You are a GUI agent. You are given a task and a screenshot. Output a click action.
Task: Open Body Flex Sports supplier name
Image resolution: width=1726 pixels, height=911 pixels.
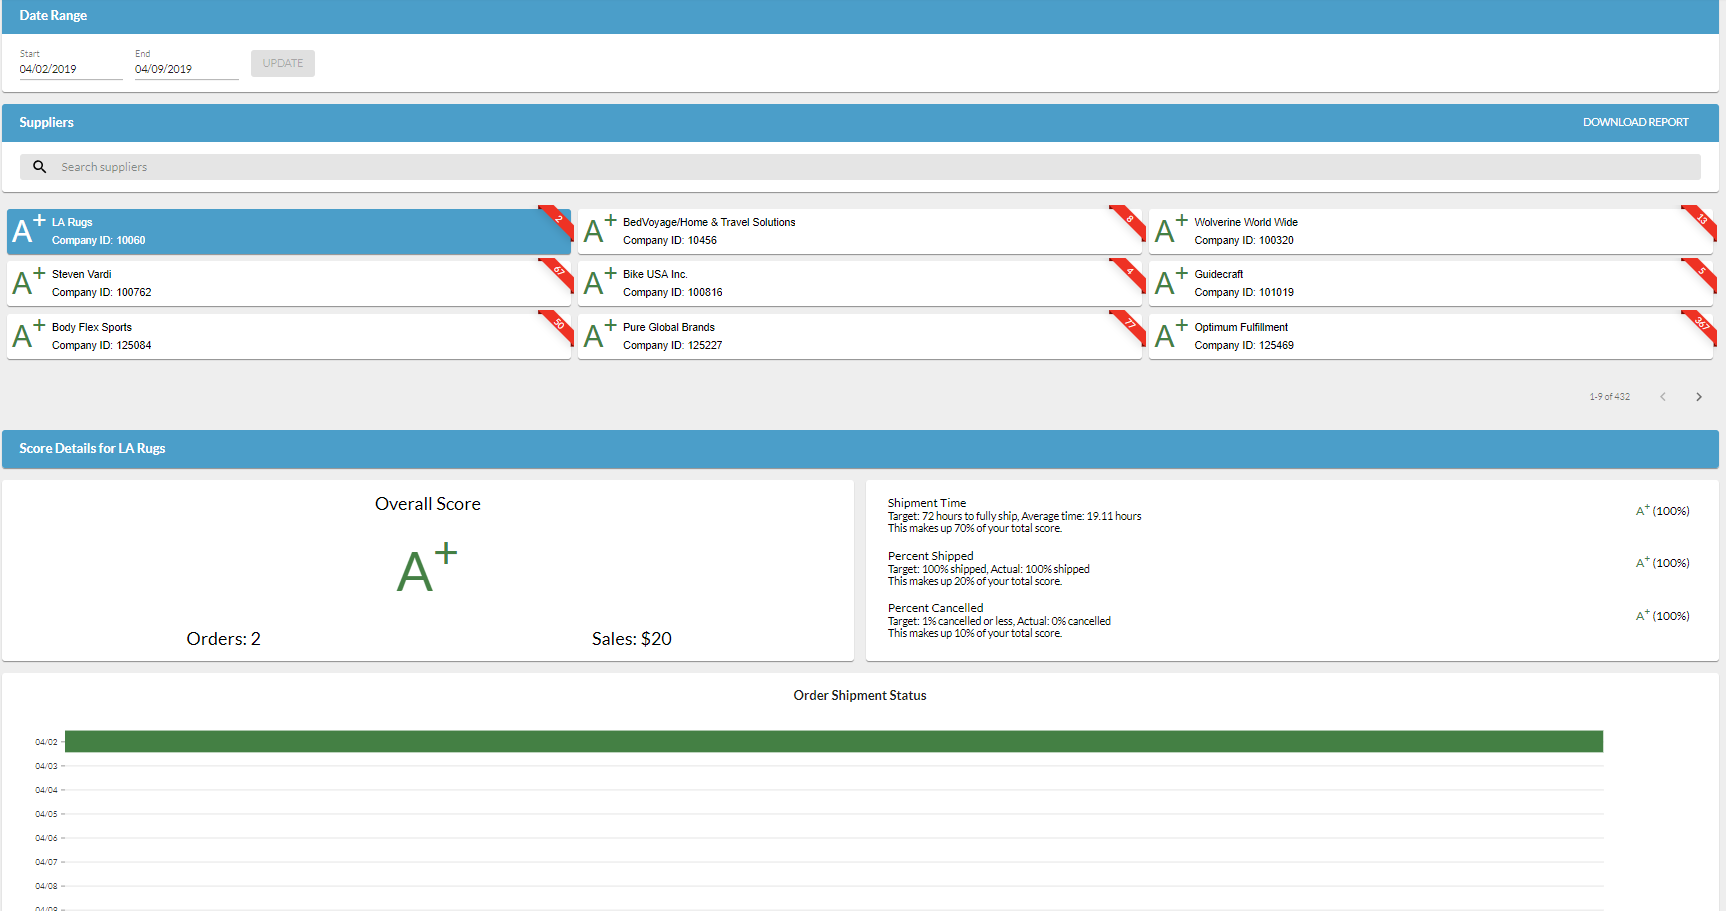92,327
